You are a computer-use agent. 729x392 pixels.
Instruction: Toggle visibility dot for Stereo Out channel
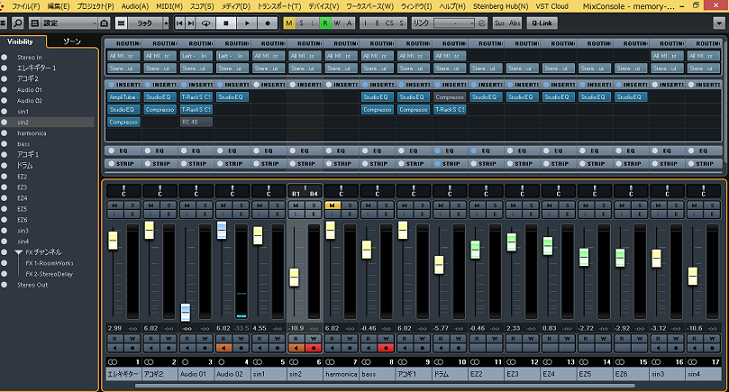[x=4, y=285]
